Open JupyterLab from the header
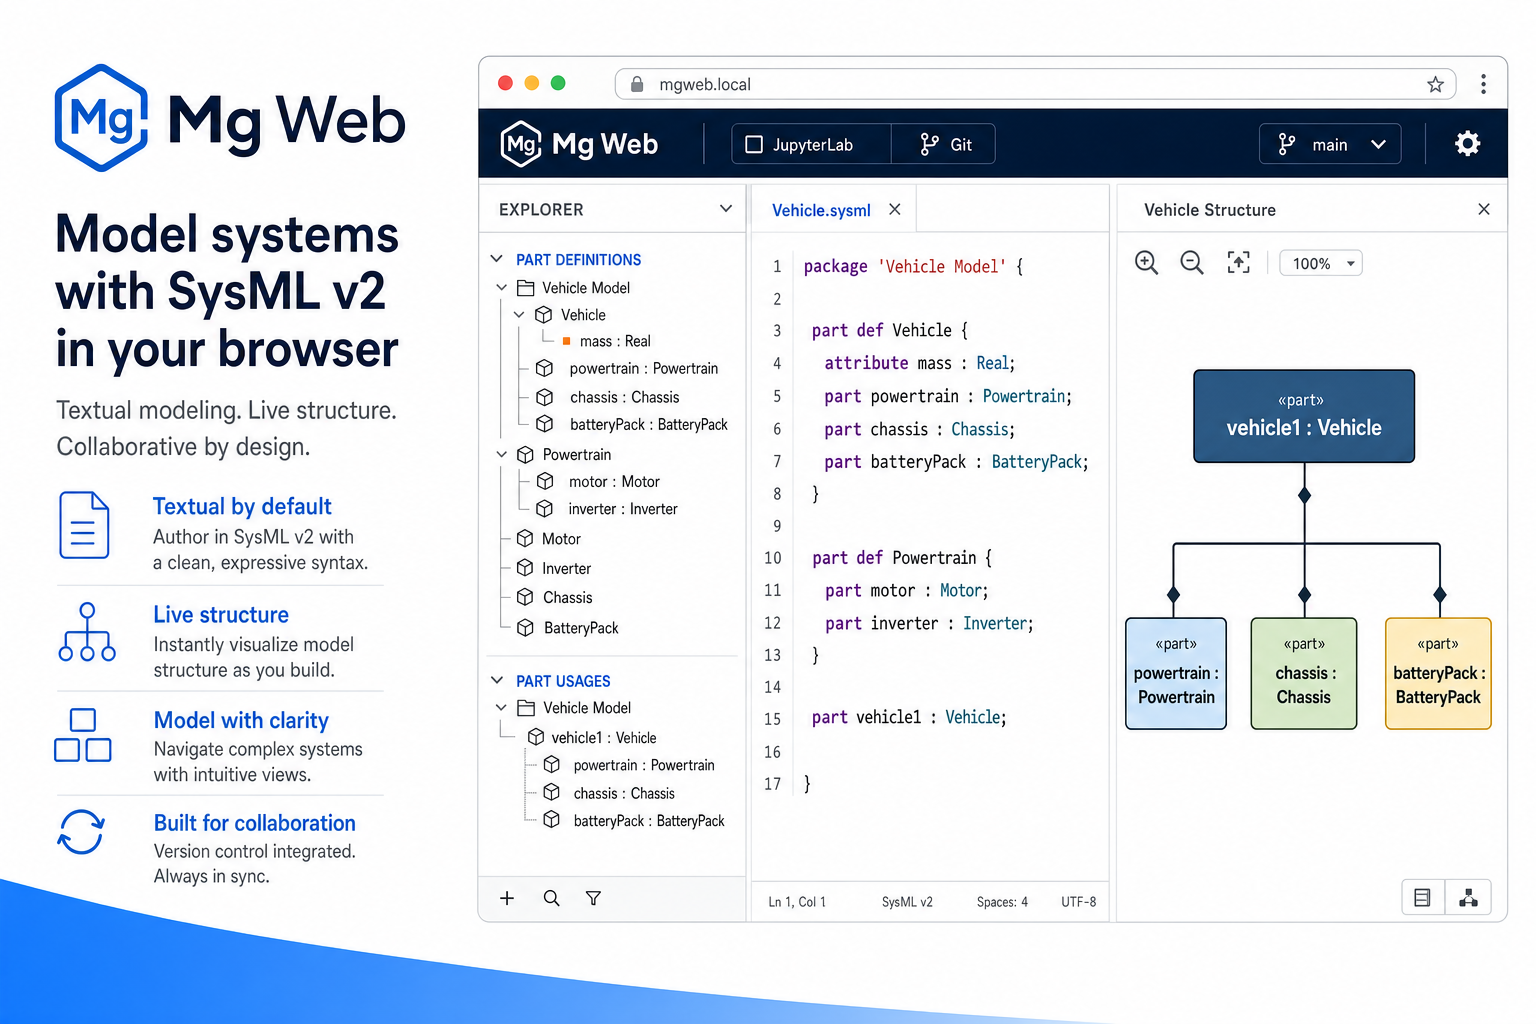The height and width of the screenshot is (1024, 1536). tap(811, 144)
